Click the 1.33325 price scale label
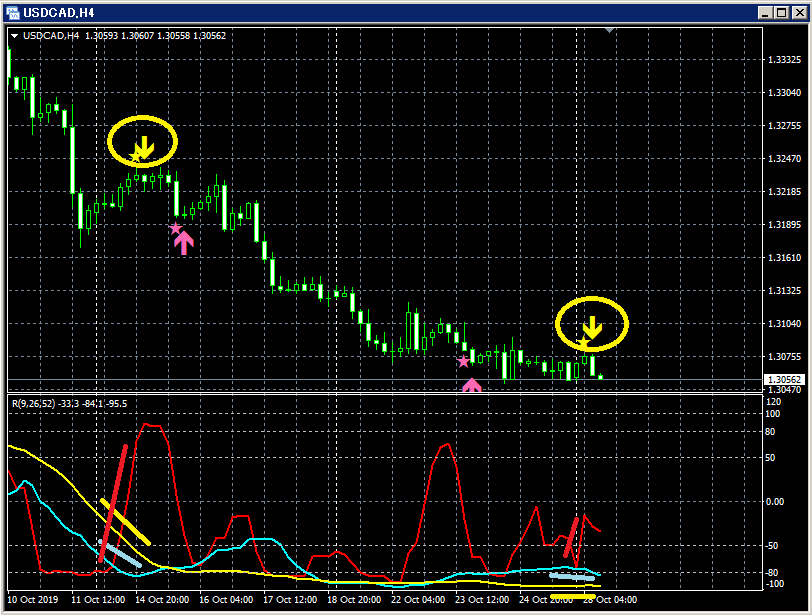This screenshot has height=615, width=812. [784, 60]
